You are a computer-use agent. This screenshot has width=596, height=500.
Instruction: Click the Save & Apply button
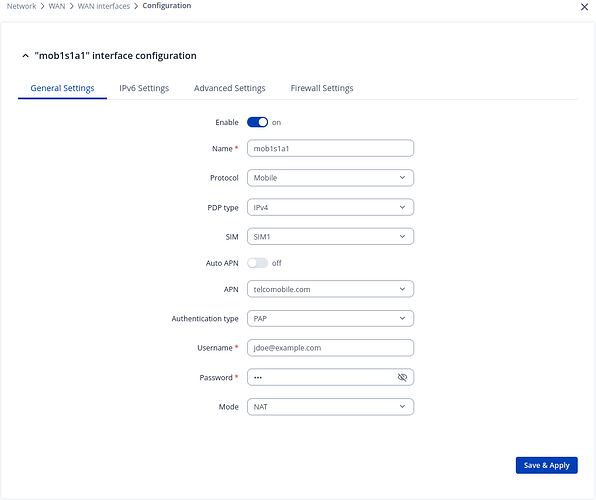547,465
